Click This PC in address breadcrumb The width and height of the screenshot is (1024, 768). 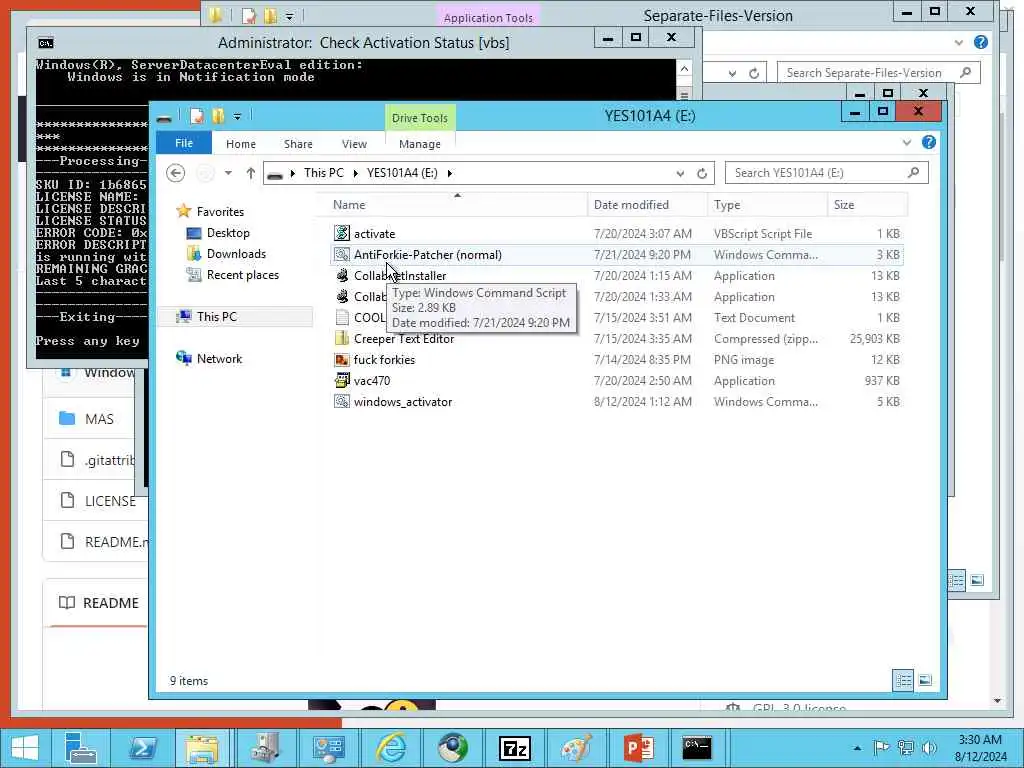(323, 173)
